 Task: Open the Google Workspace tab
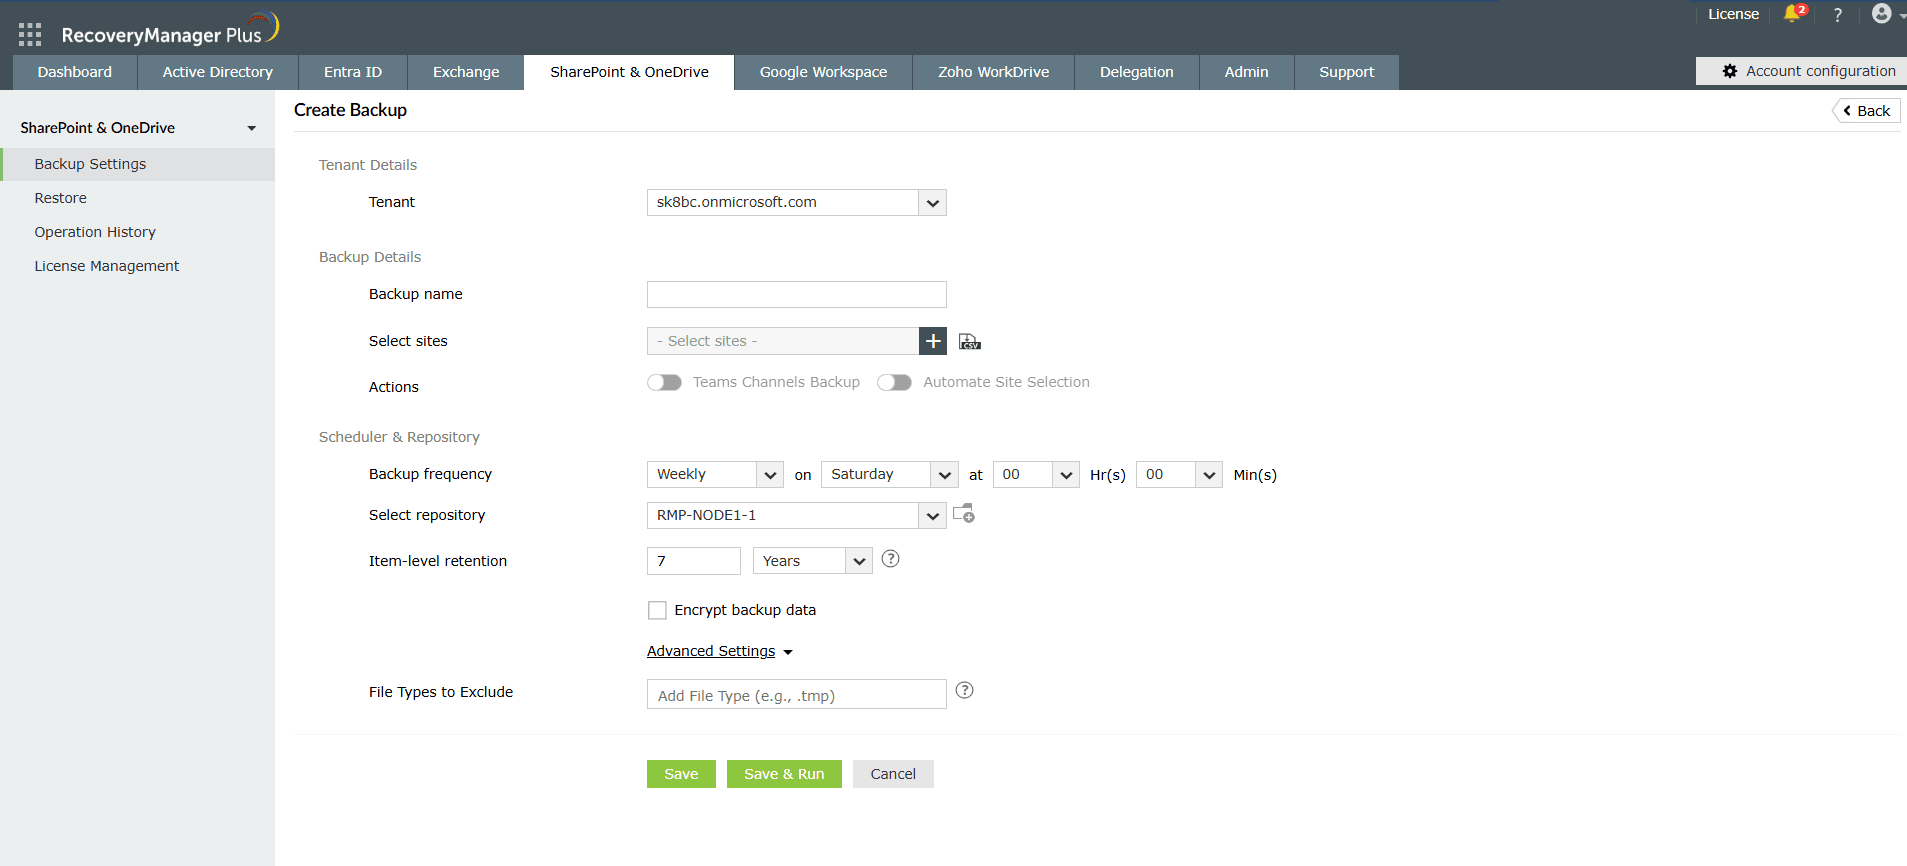coord(823,72)
